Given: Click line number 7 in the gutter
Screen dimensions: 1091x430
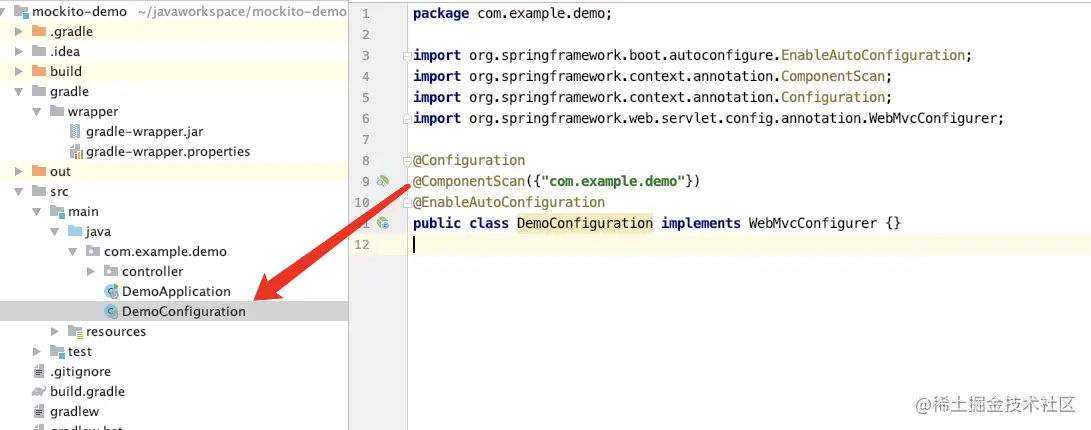Looking at the screenshot, I should 366,140.
